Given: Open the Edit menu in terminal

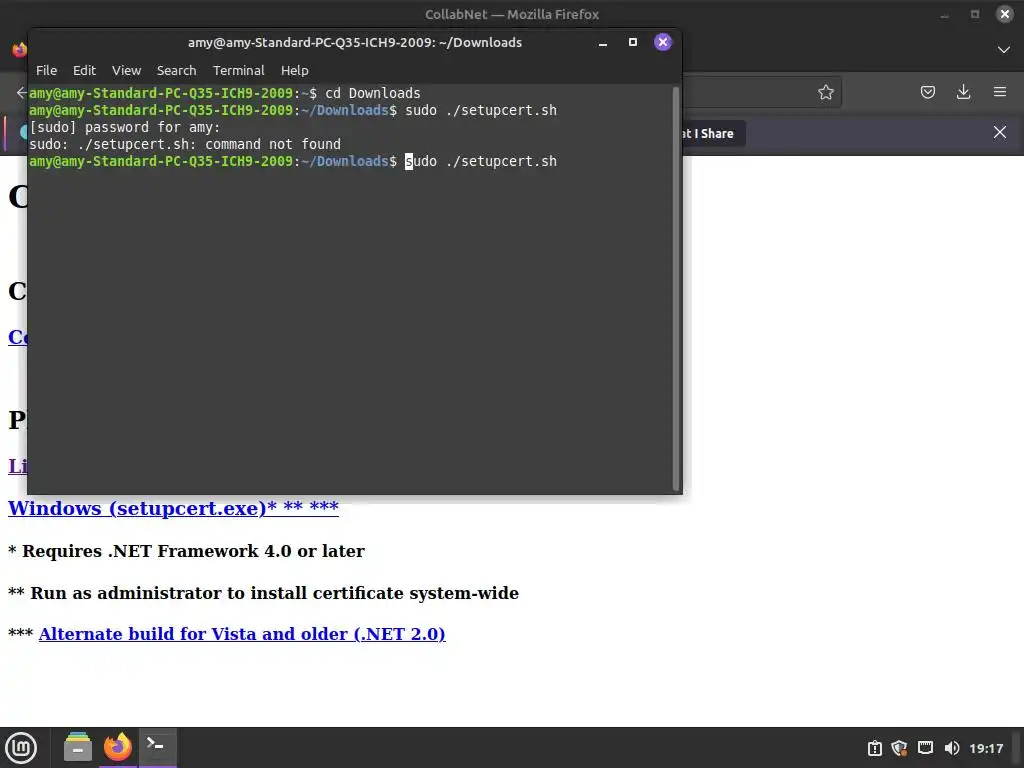Looking at the screenshot, I should pos(84,71).
